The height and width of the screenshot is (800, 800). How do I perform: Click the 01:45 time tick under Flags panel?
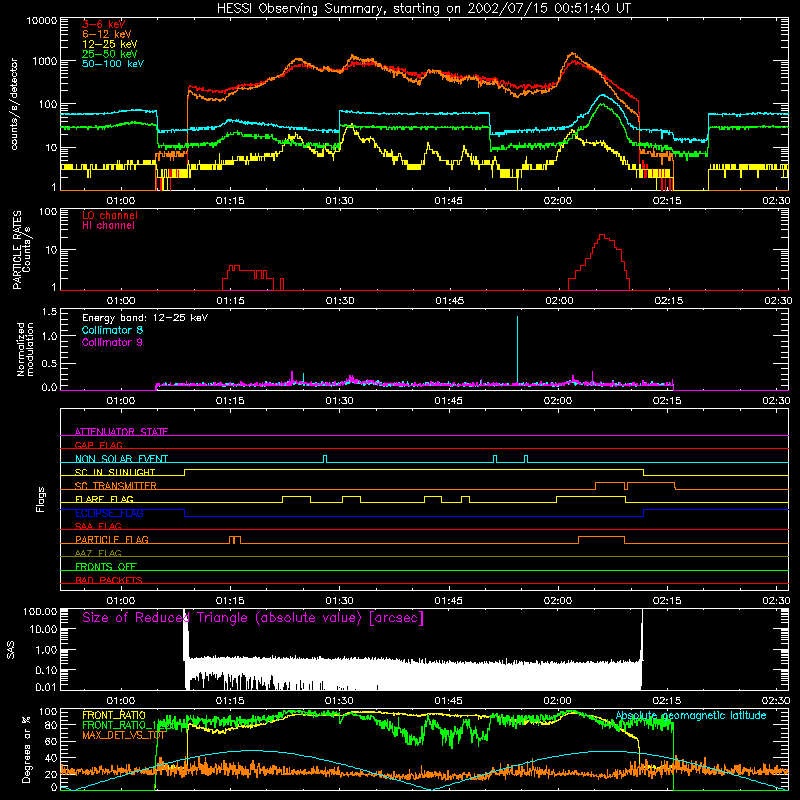click(448, 601)
